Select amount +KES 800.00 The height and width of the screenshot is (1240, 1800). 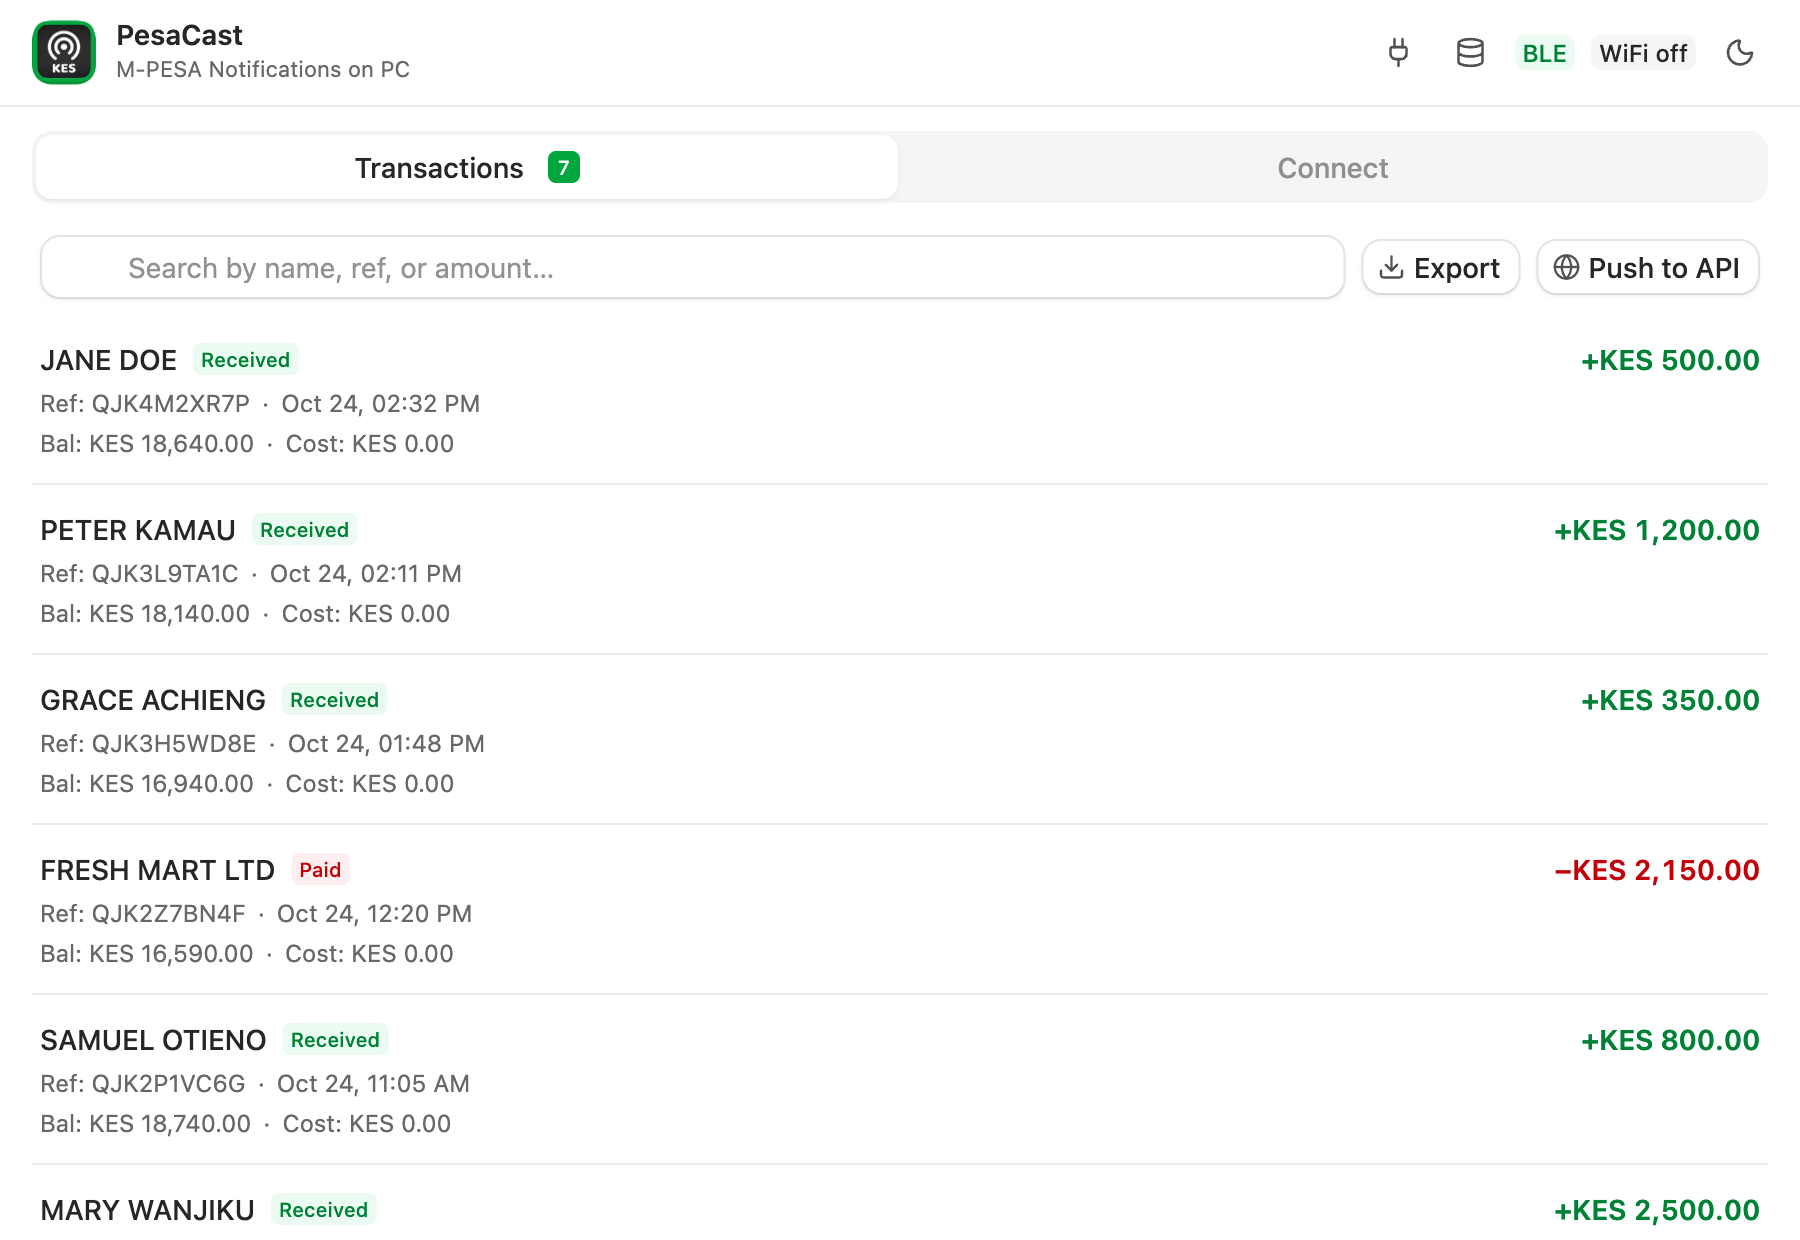tap(1669, 1040)
